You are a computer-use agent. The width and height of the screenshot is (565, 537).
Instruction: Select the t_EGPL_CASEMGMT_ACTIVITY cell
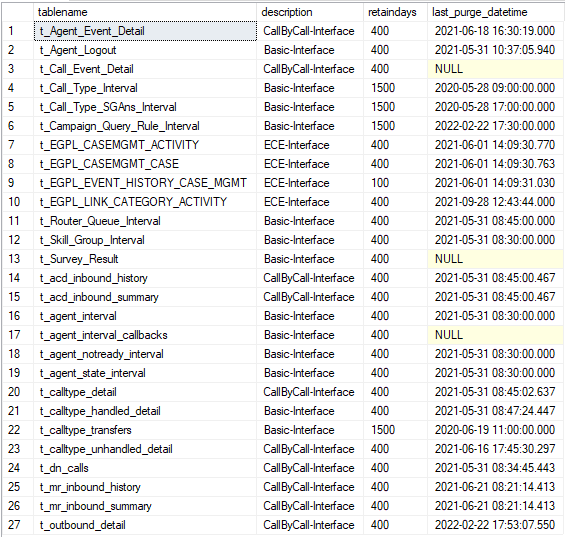(145, 145)
